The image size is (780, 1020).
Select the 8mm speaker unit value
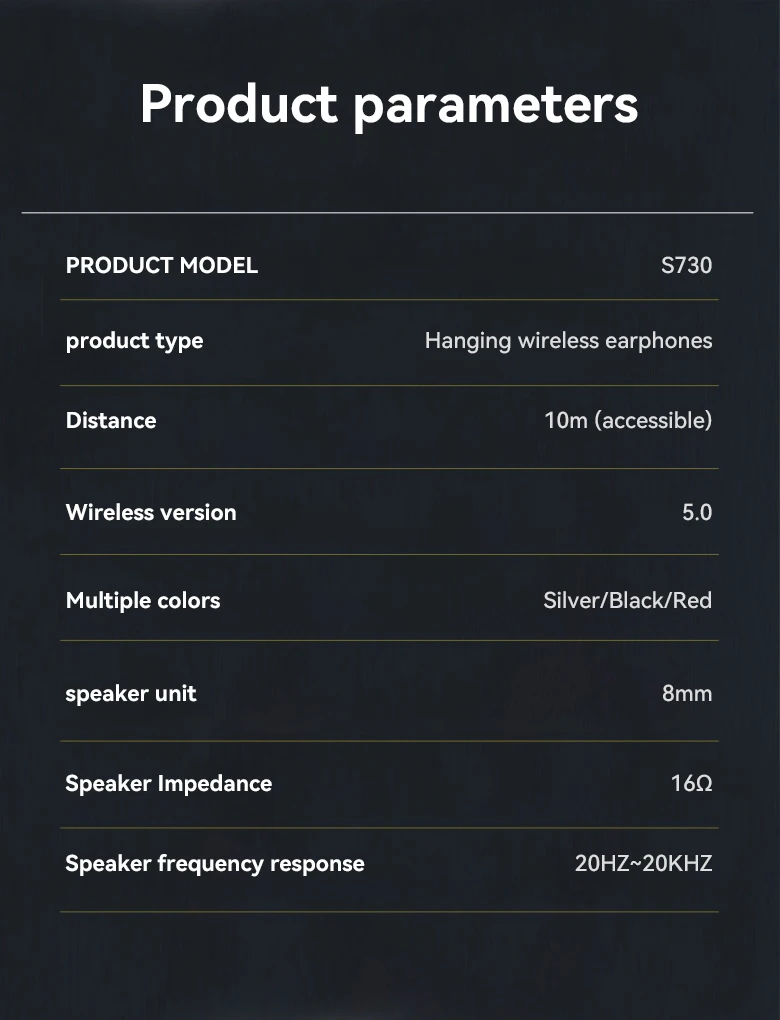tap(687, 693)
